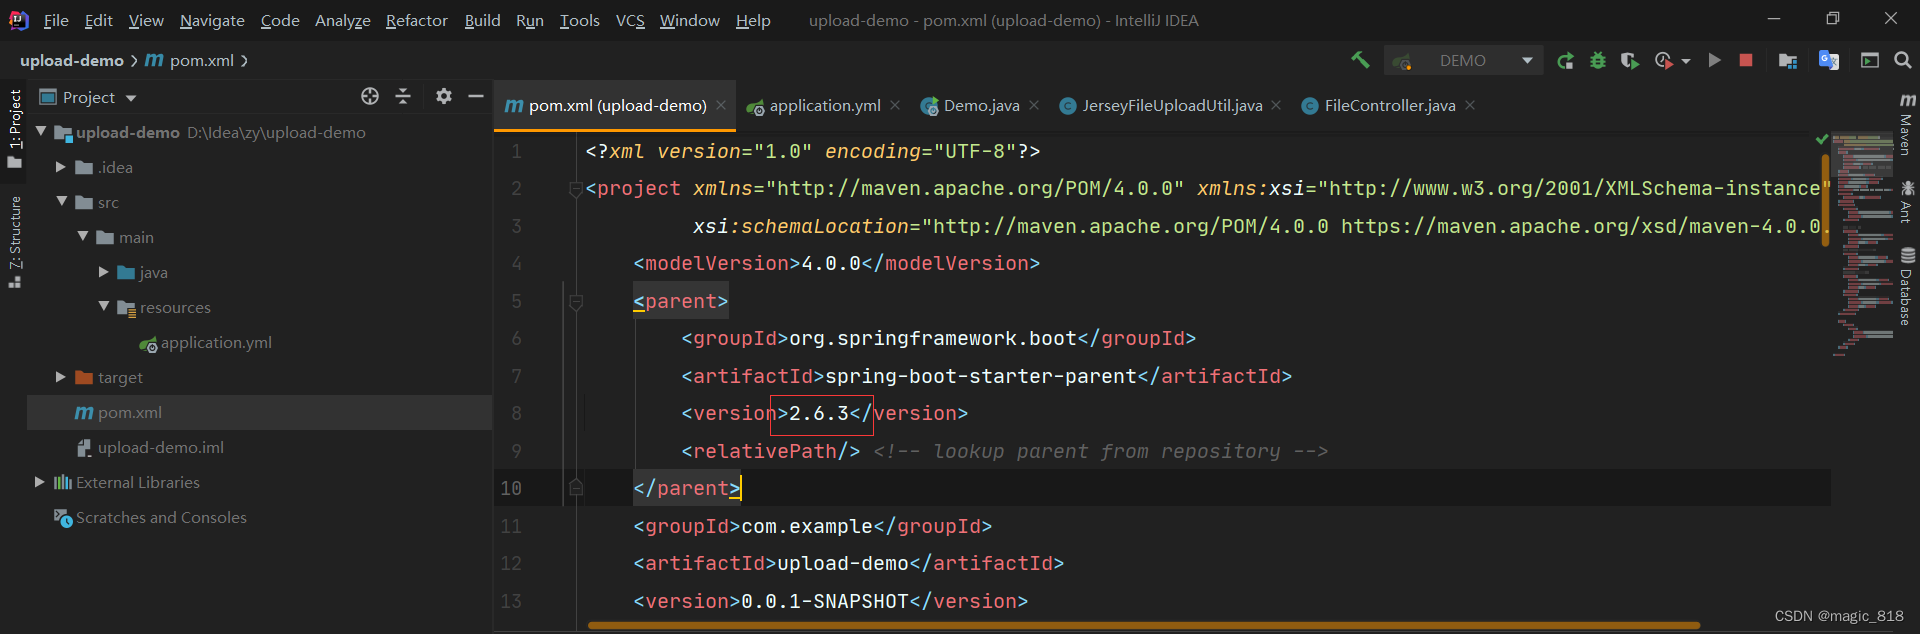Image resolution: width=1920 pixels, height=634 pixels.
Task: Click the Rerun DEMO green arrow icon
Action: click(x=1565, y=61)
